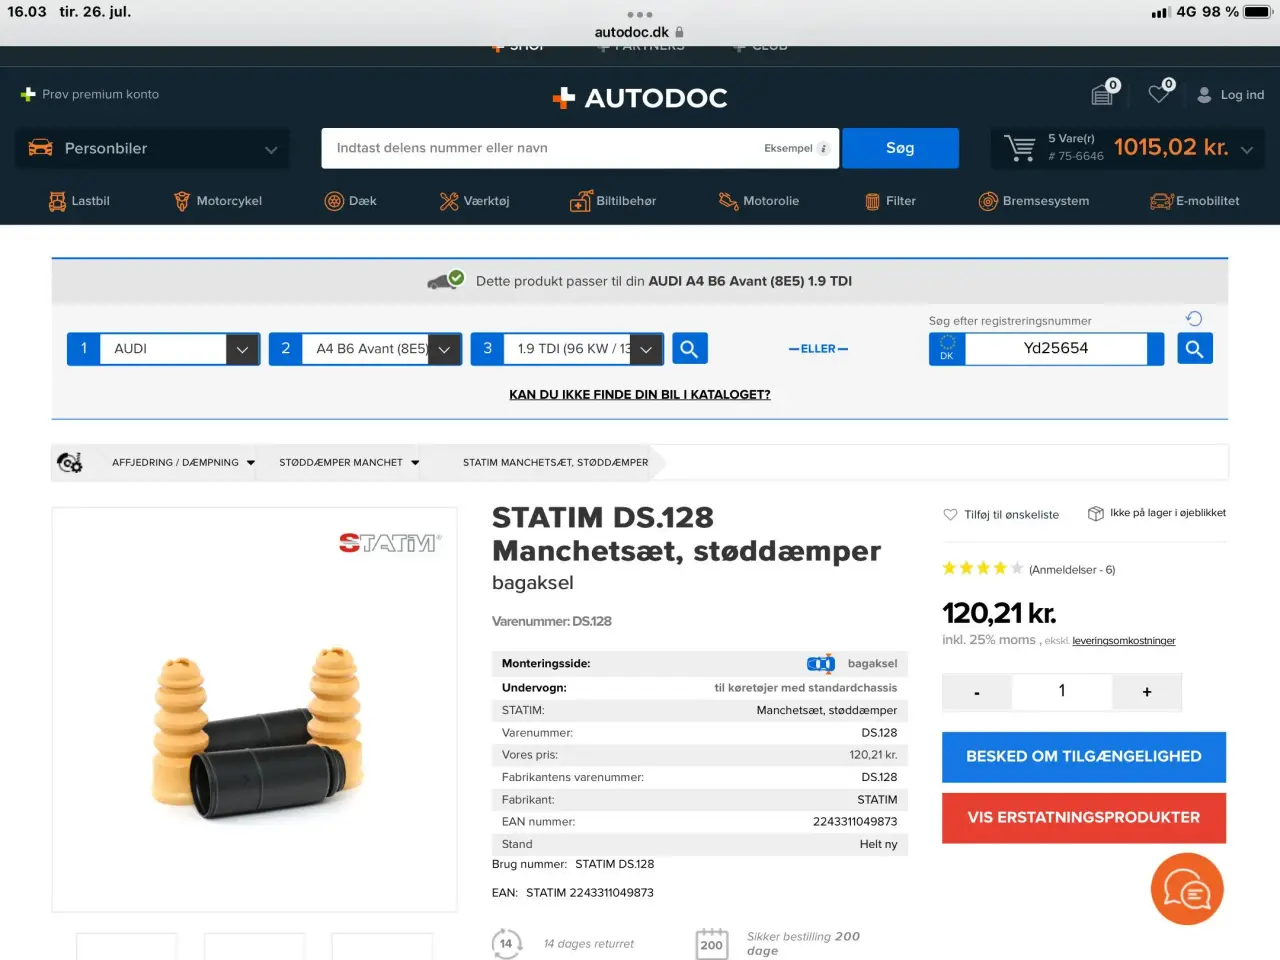Expand the STØDDÆMPER MANCHET breadcrumb dropdown
Screen dimensions: 1280x960
tap(415, 463)
